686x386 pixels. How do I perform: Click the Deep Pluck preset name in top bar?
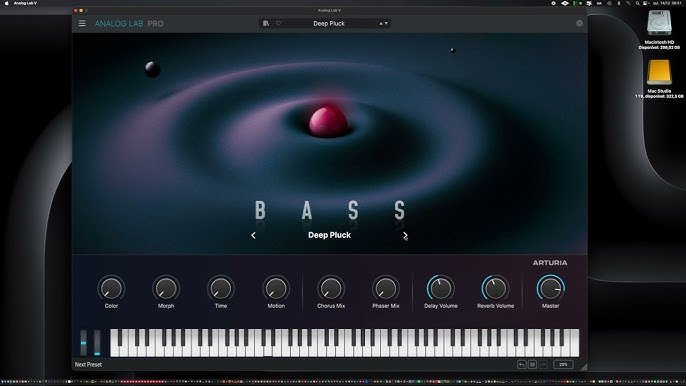click(329, 24)
